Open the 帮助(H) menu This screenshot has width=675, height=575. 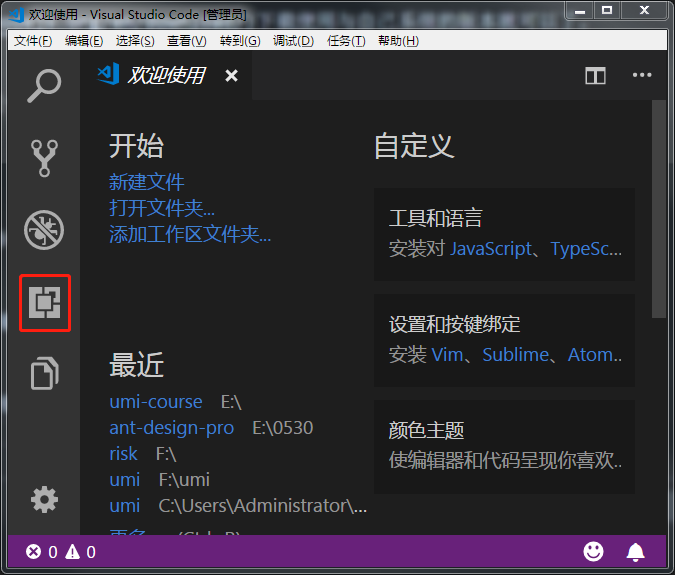[x=398, y=41]
